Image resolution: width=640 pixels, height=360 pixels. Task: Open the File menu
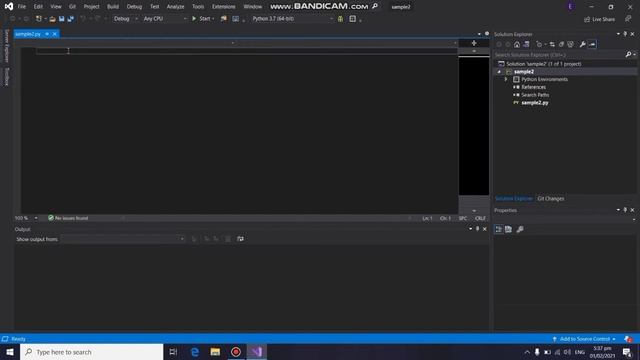click(22, 7)
